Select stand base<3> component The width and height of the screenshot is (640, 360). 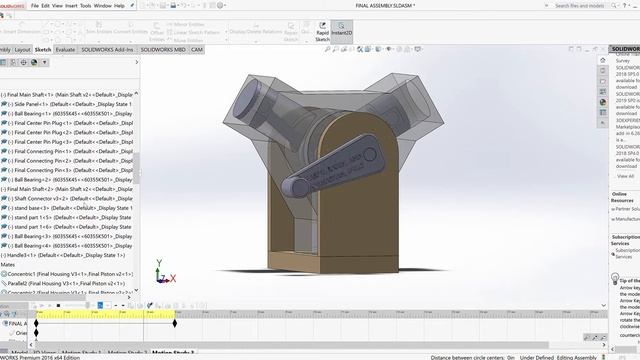click(x=66, y=208)
